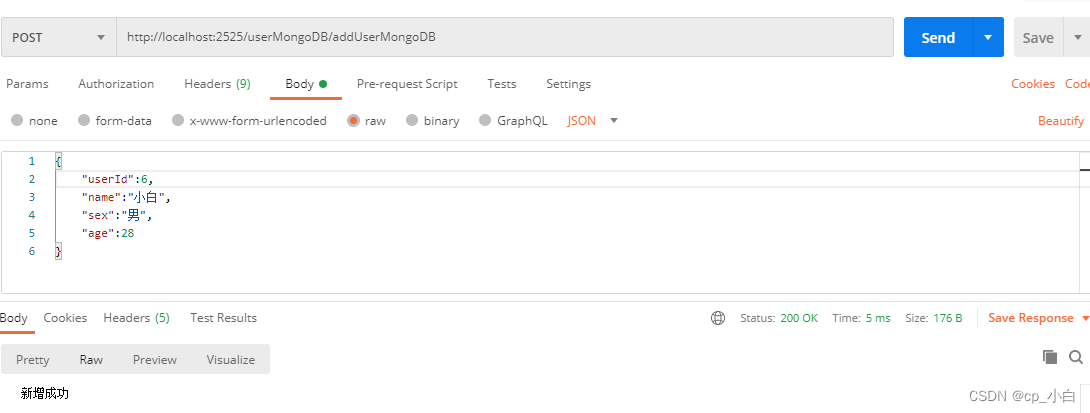
Task: Click the "sex" line in body editor
Action: [x=117, y=216]
